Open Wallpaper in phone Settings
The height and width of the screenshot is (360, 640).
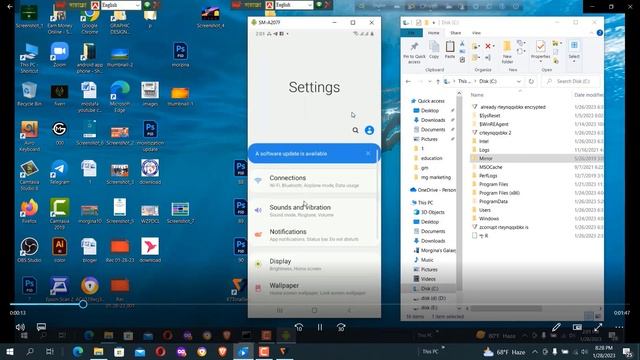click(314, 289)
